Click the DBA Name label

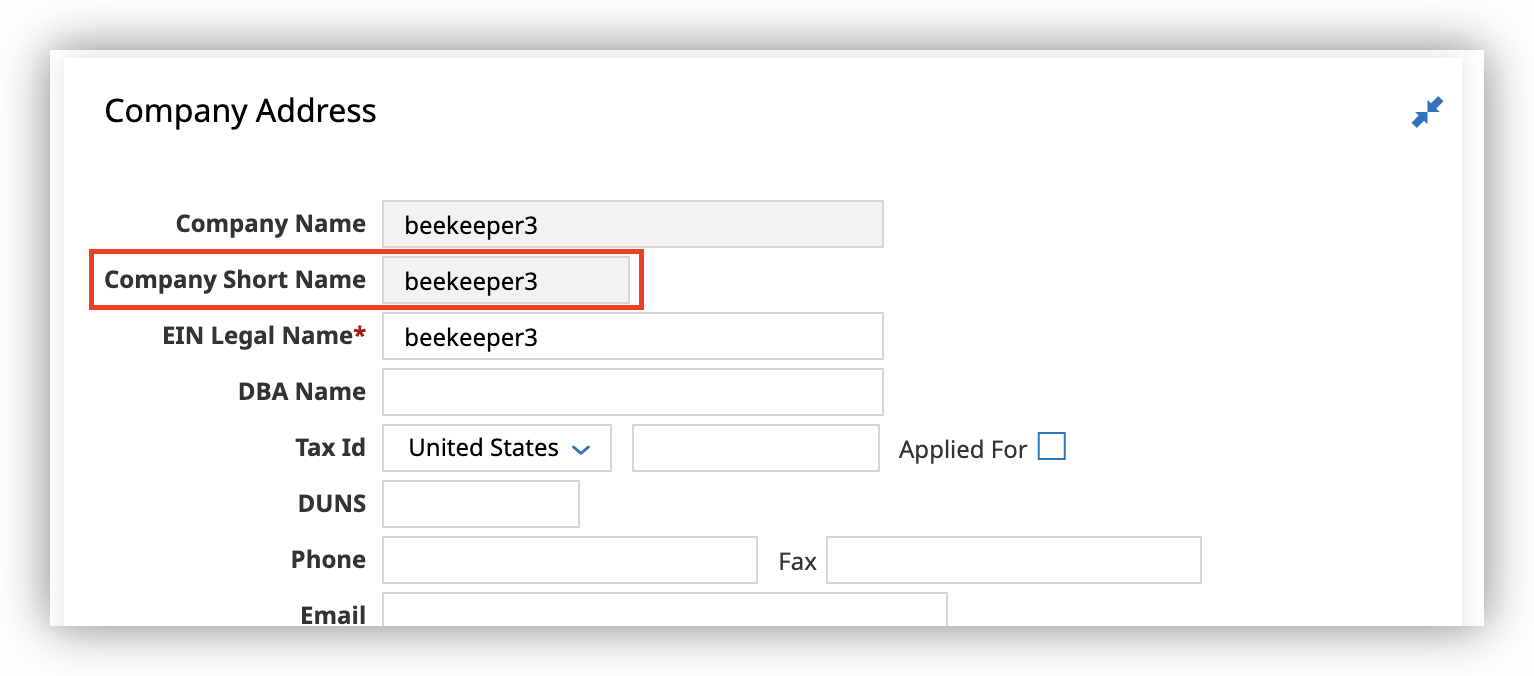[301, 392]
